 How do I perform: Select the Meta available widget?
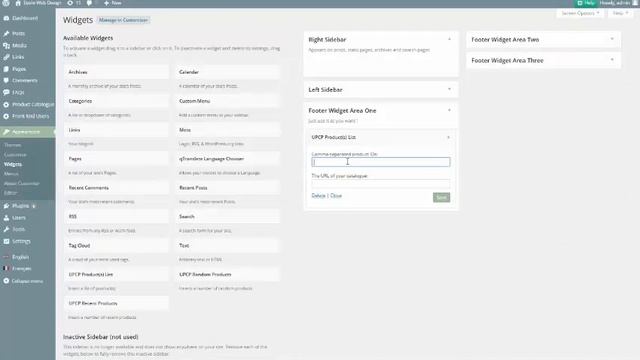(228, 130)
